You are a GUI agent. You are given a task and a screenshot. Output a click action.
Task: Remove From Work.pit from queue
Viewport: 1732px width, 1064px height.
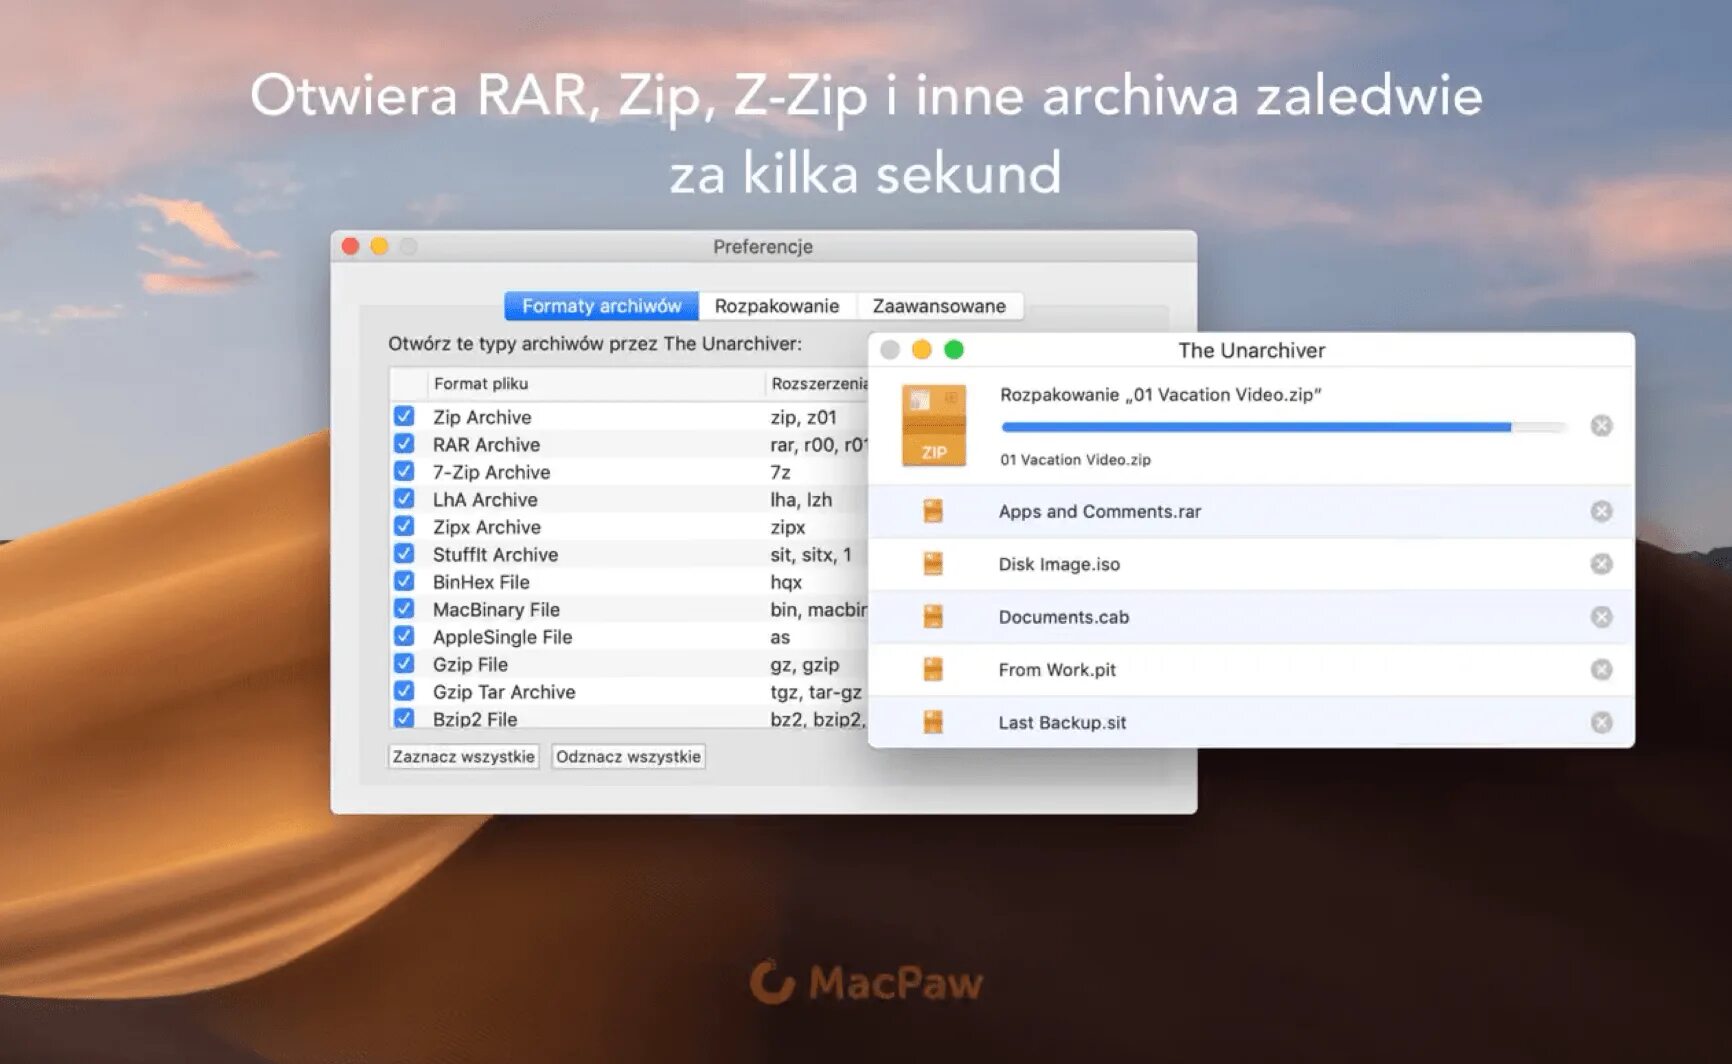[x=1601, y=669]
